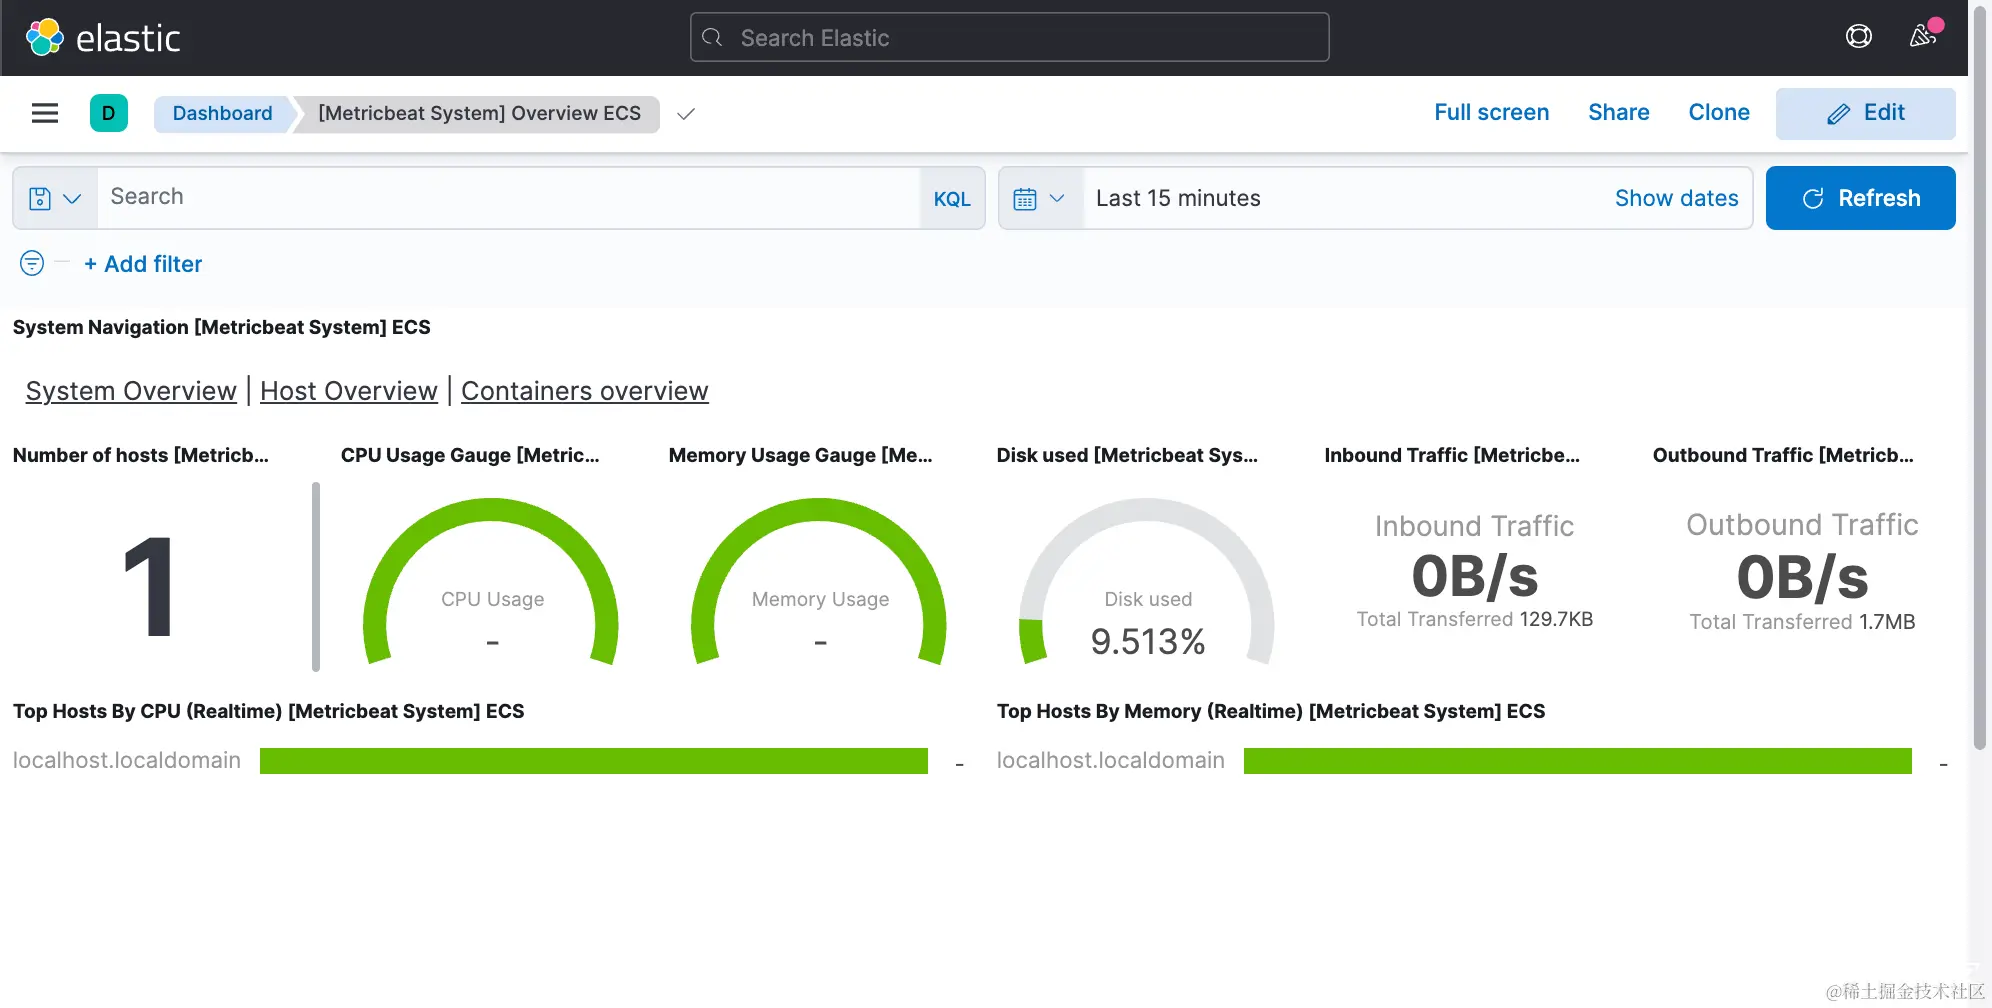Screen dimensions: 1992x1008
Task: Open the System Overview link
Action: pyautogui.click(x=131, y=391)
